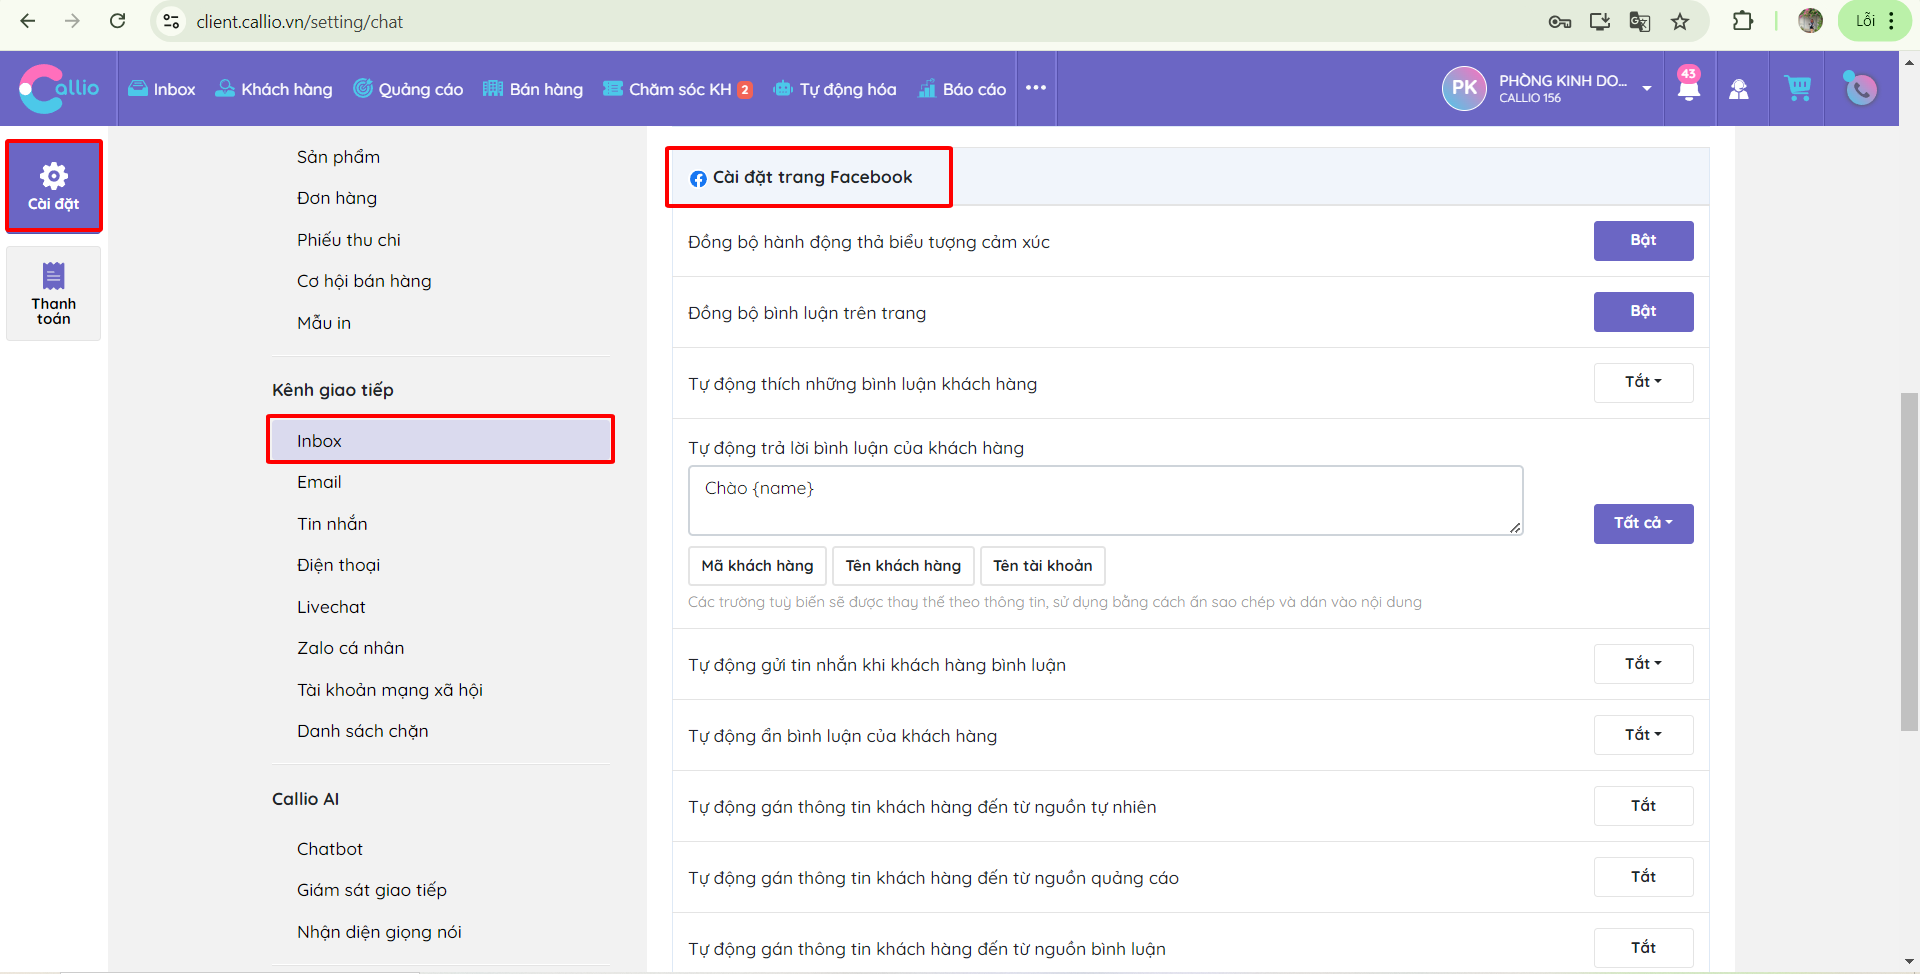Open the Khách hàng menu
Screen dimensions: 1920x974
pos(274,89)
